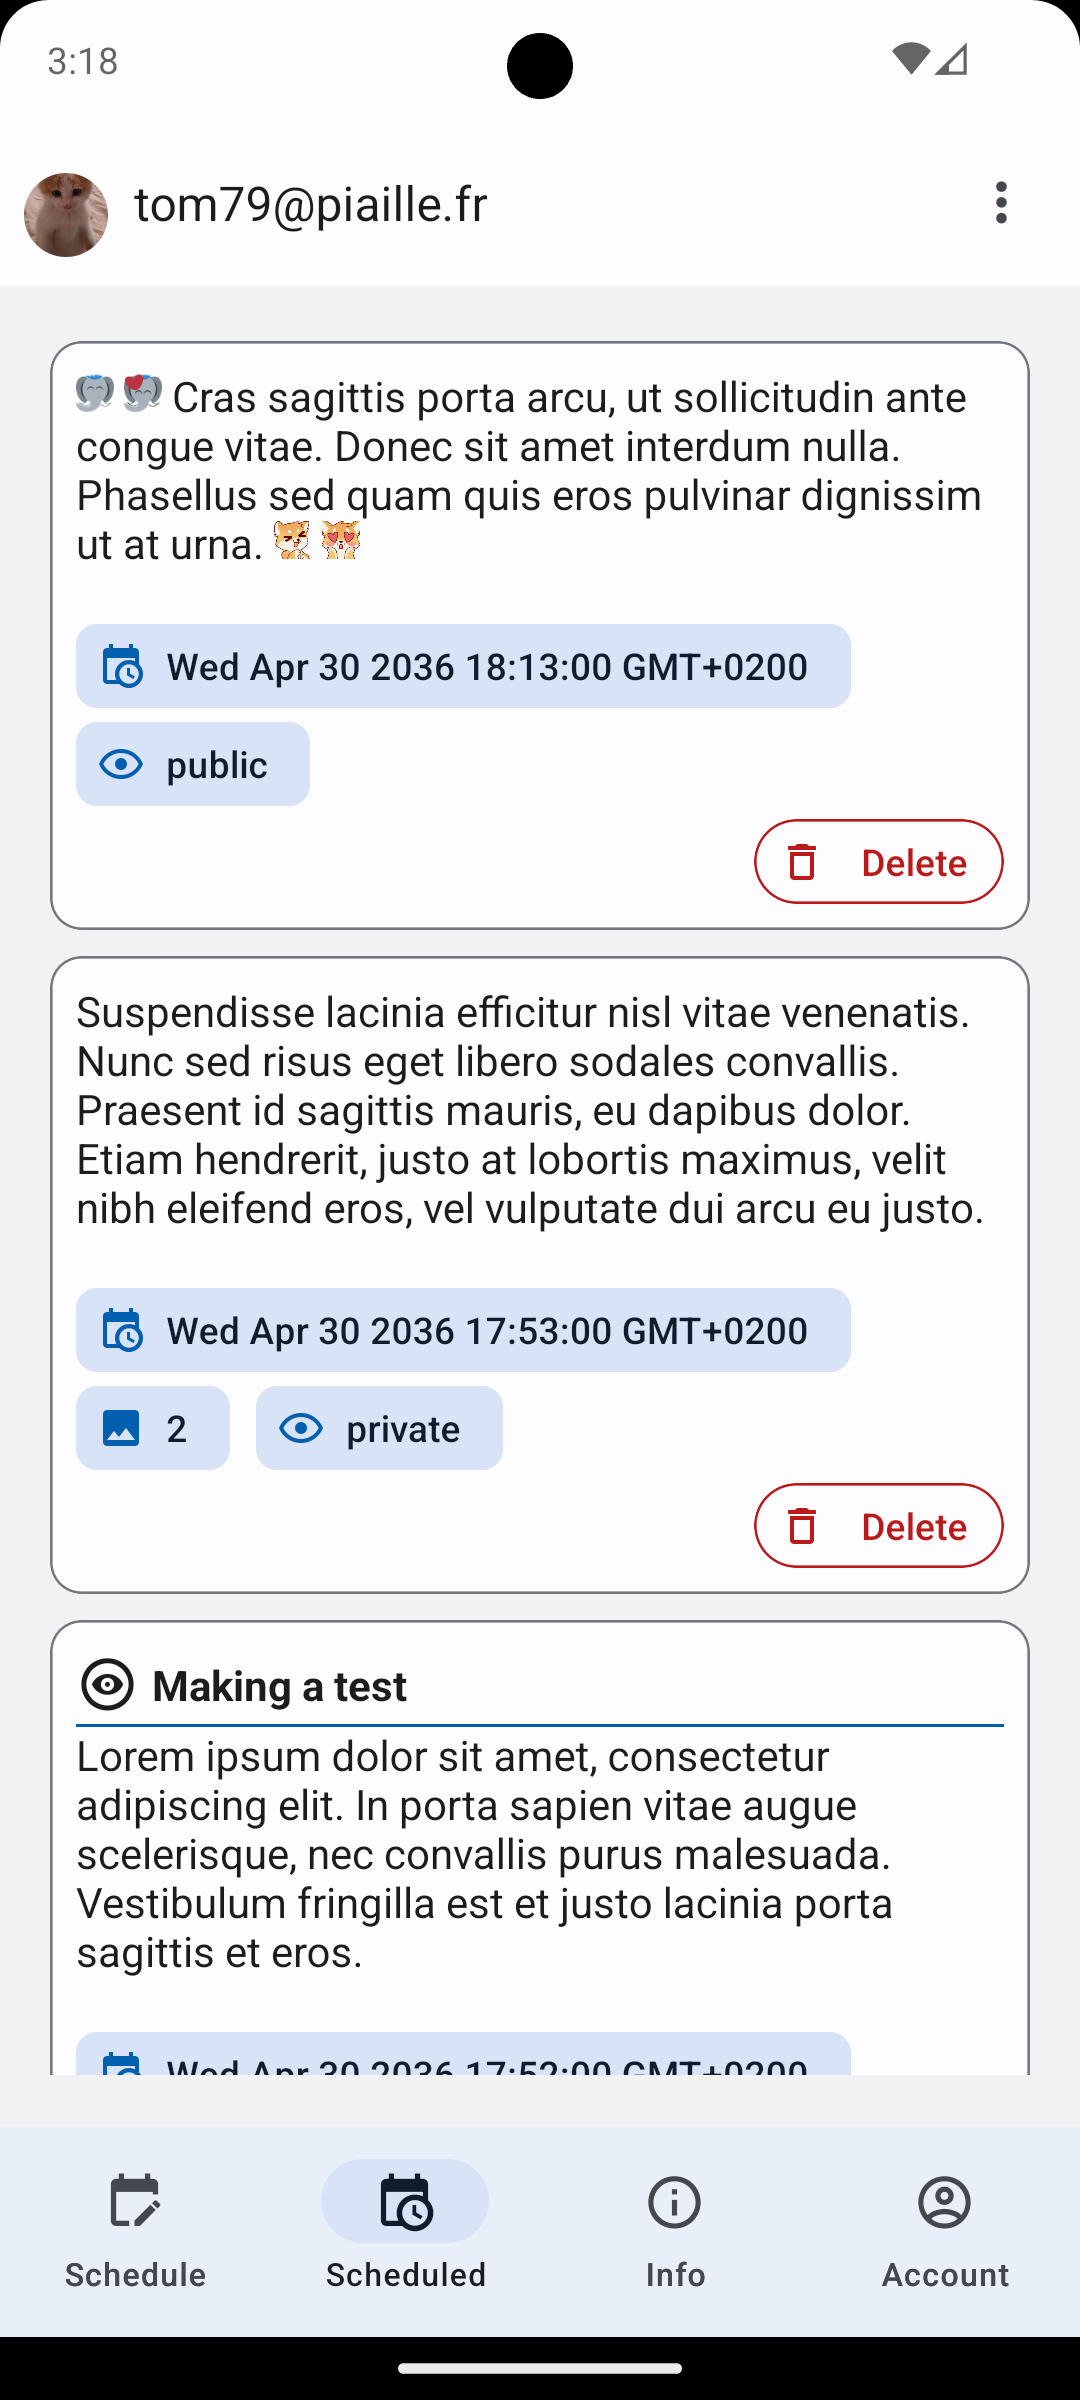Viewport: 1080px width, 2400px height.
Task: Toggle the content warning eye for Making a test
Action: 107,1686
